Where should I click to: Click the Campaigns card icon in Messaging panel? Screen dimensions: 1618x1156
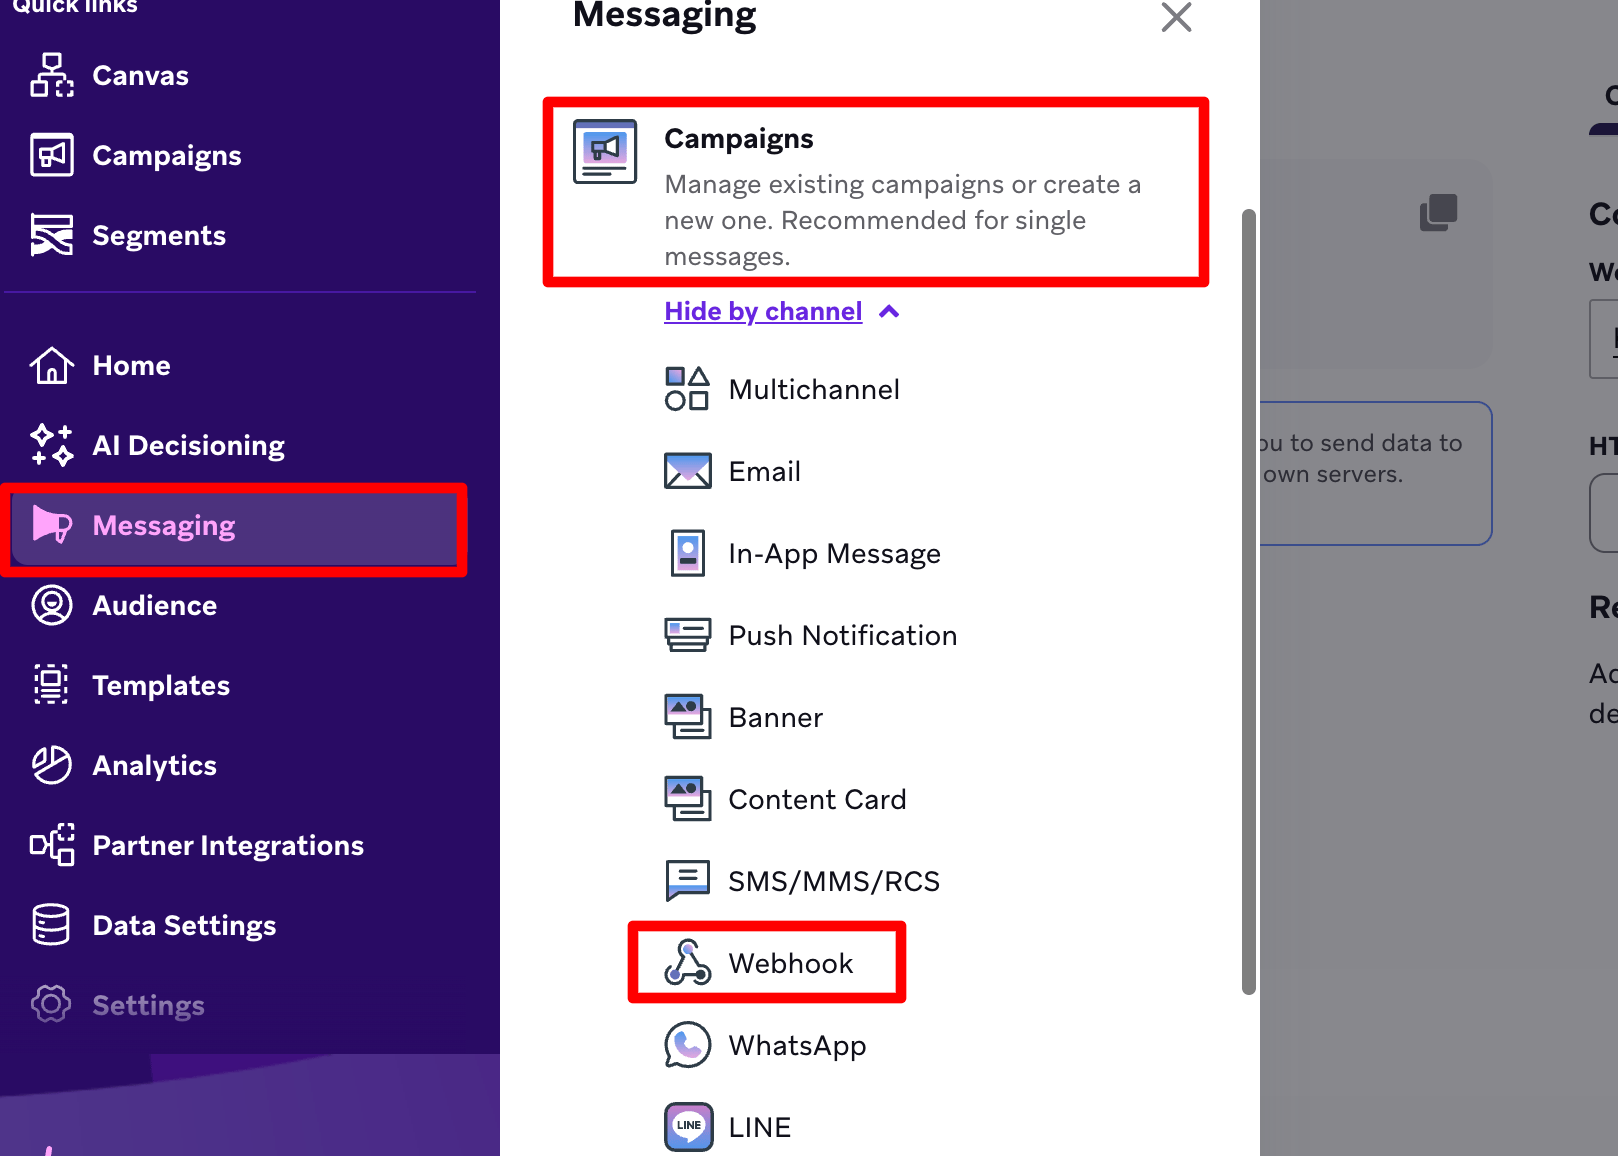(605, 152)
